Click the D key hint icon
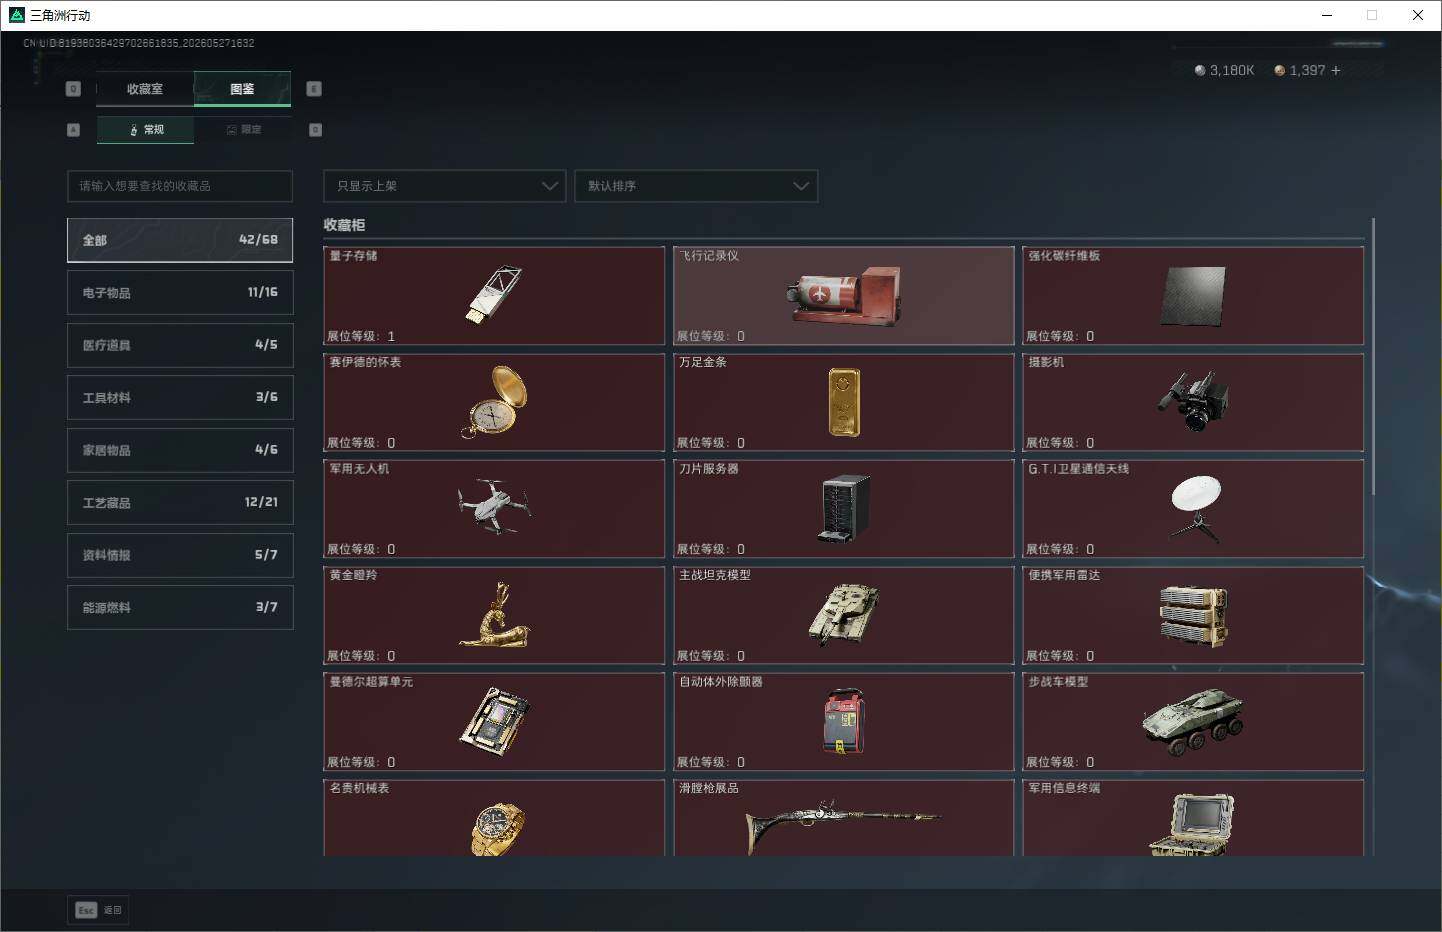The height and width of the screenshot is (932, 1442). point(316,130)
